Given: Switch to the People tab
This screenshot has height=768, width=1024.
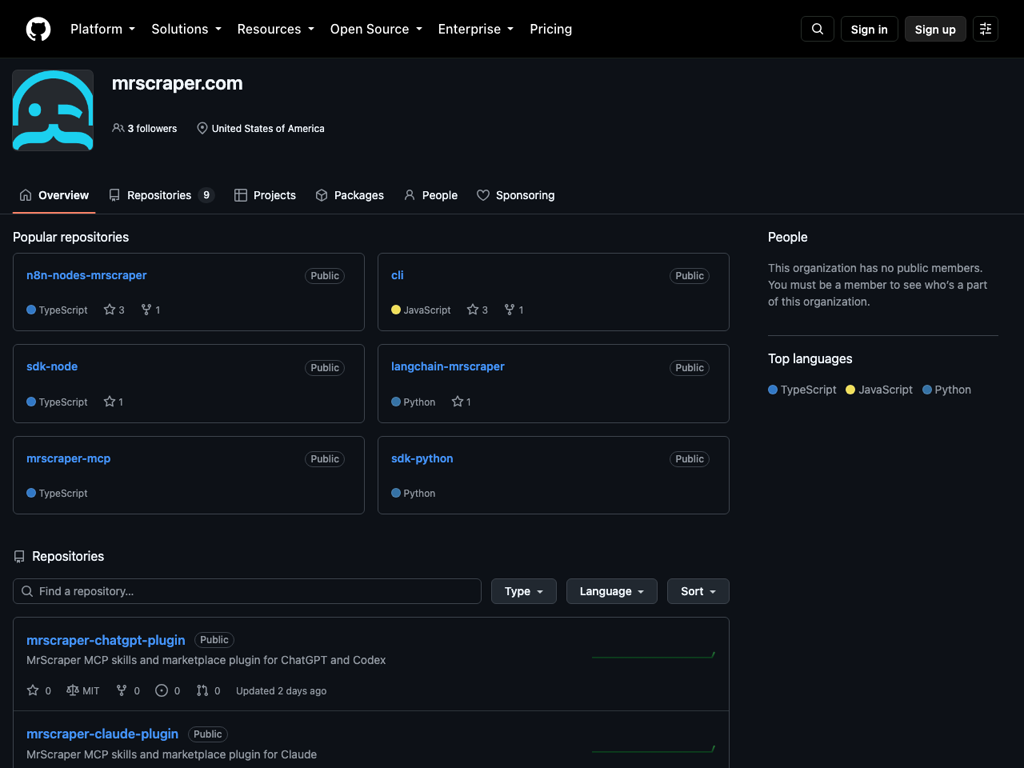Looking at the screenshot, I should pos(431,195).
